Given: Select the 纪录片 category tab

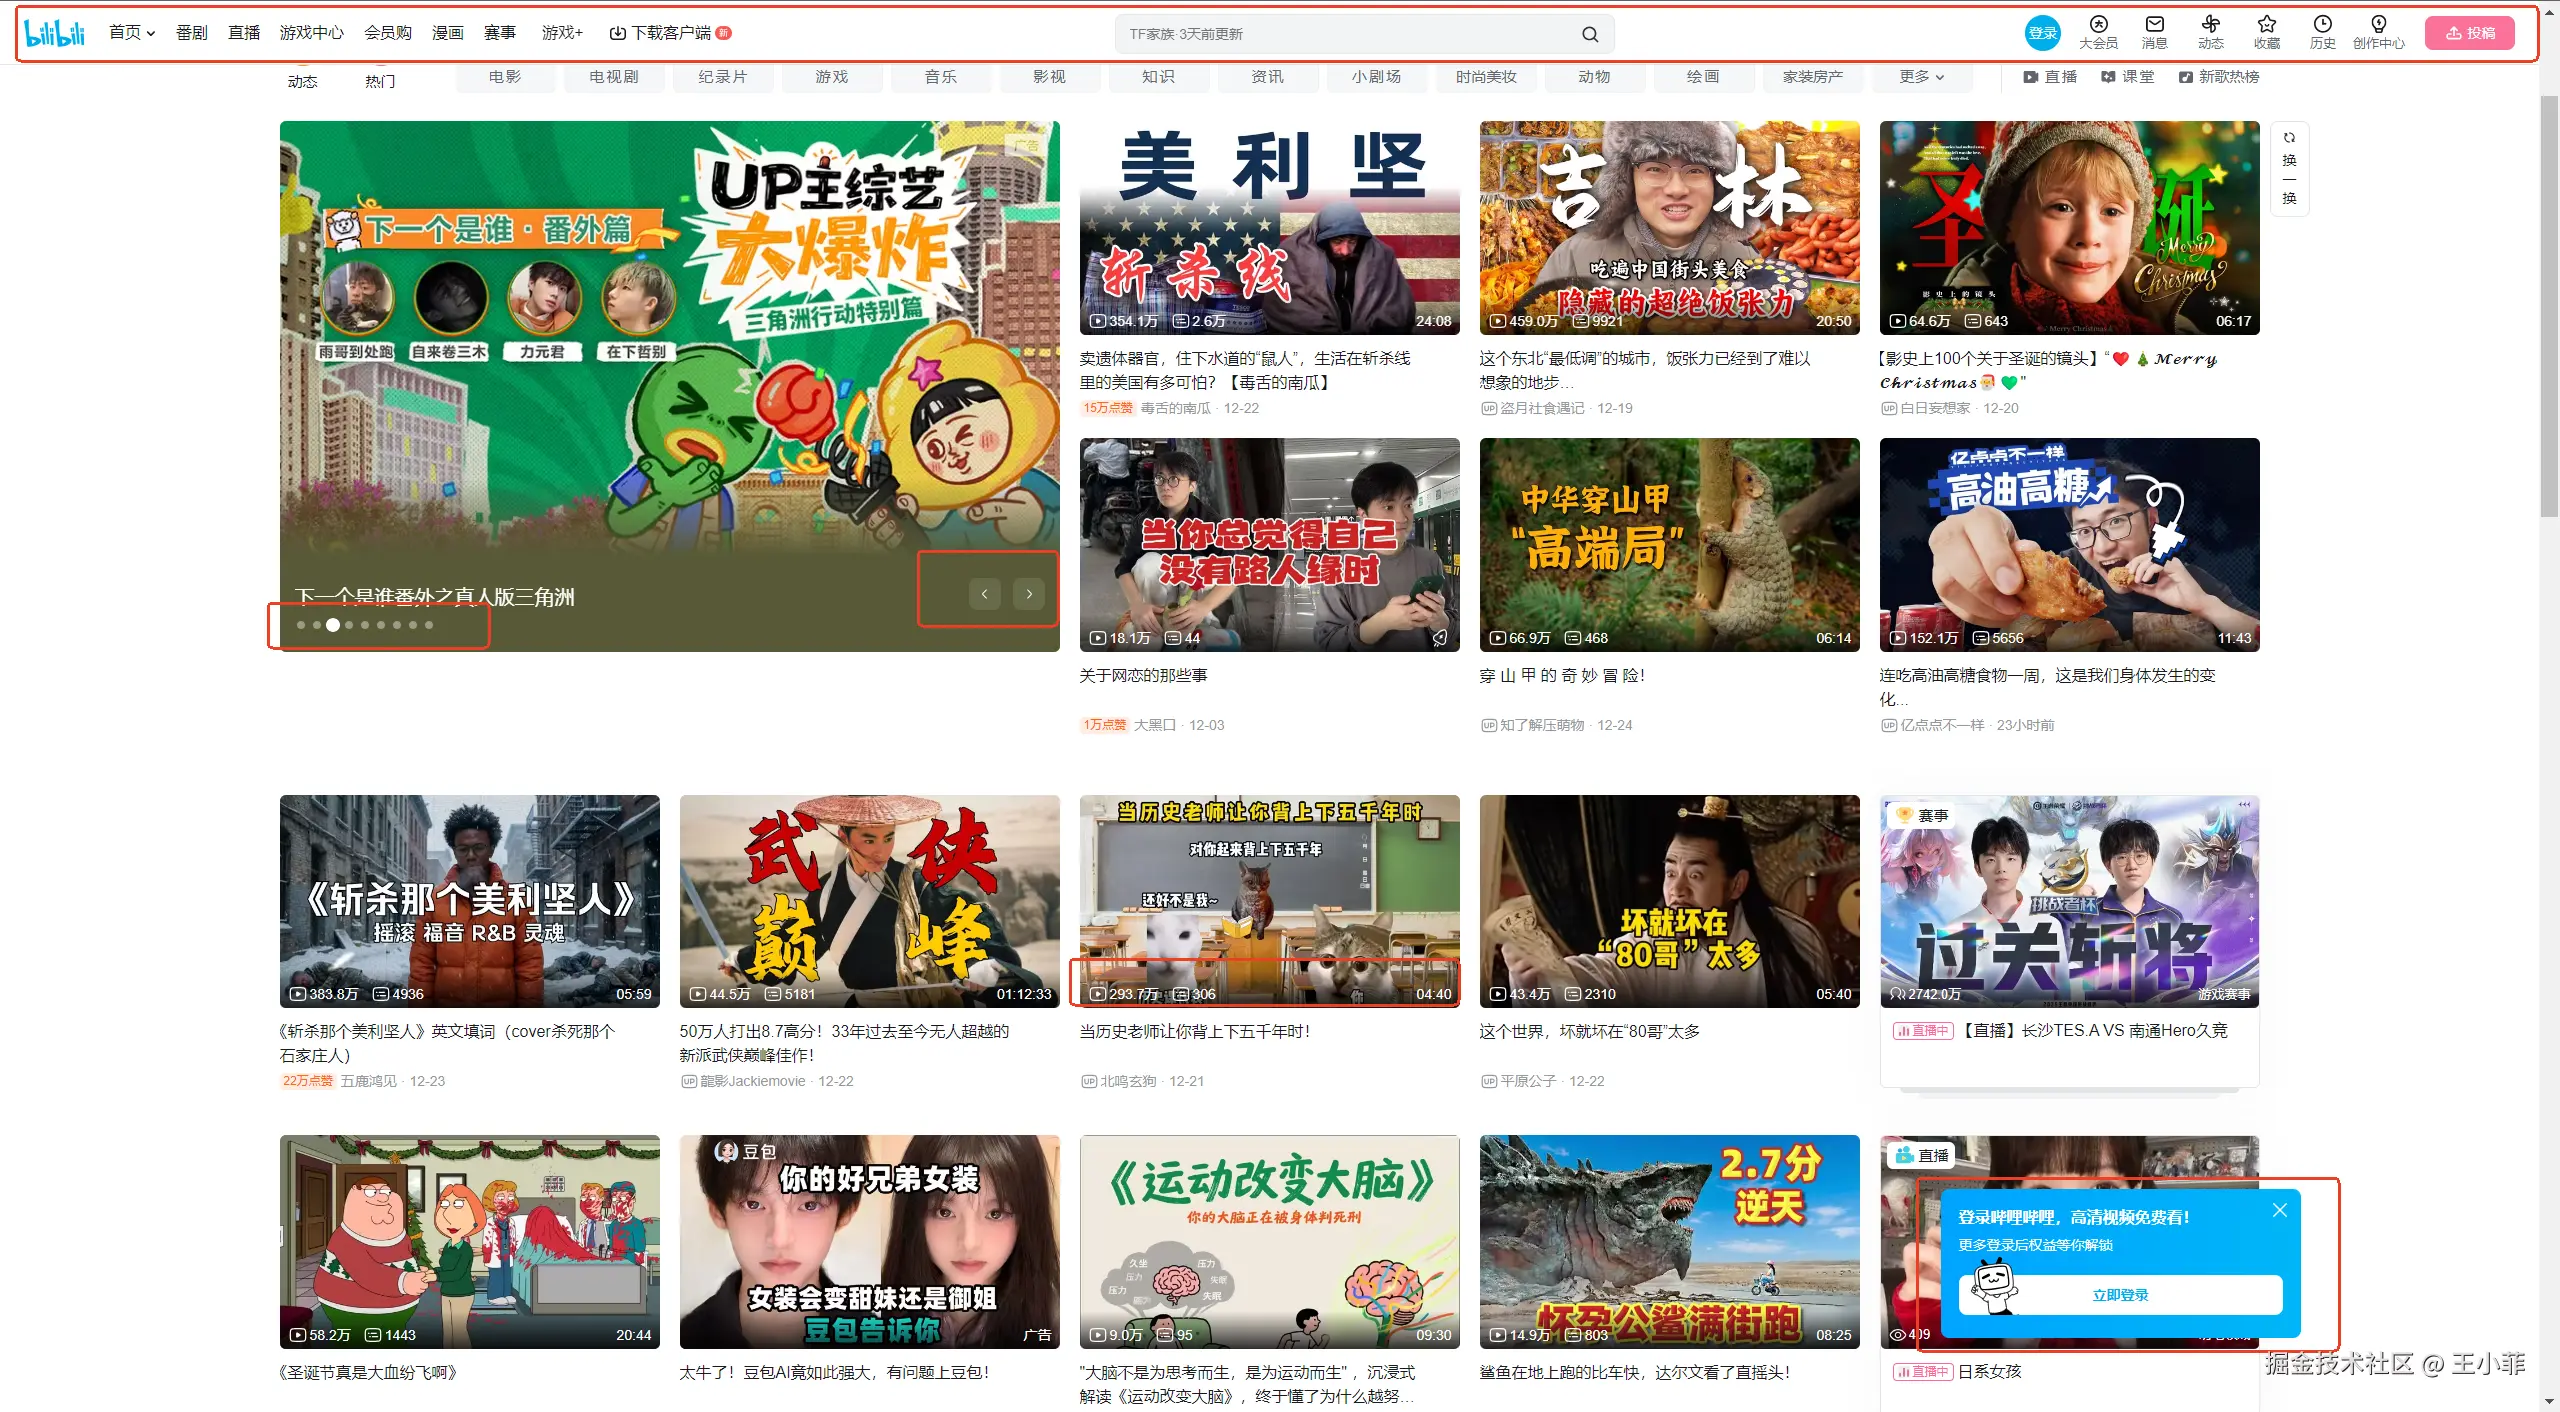Looking at the screenshot, I should 722,77.
